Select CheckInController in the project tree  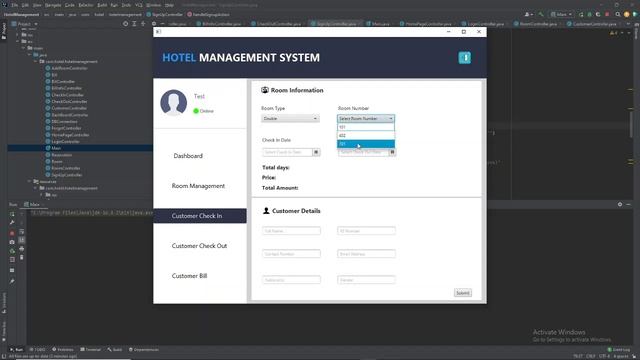[x=64, y=95]
